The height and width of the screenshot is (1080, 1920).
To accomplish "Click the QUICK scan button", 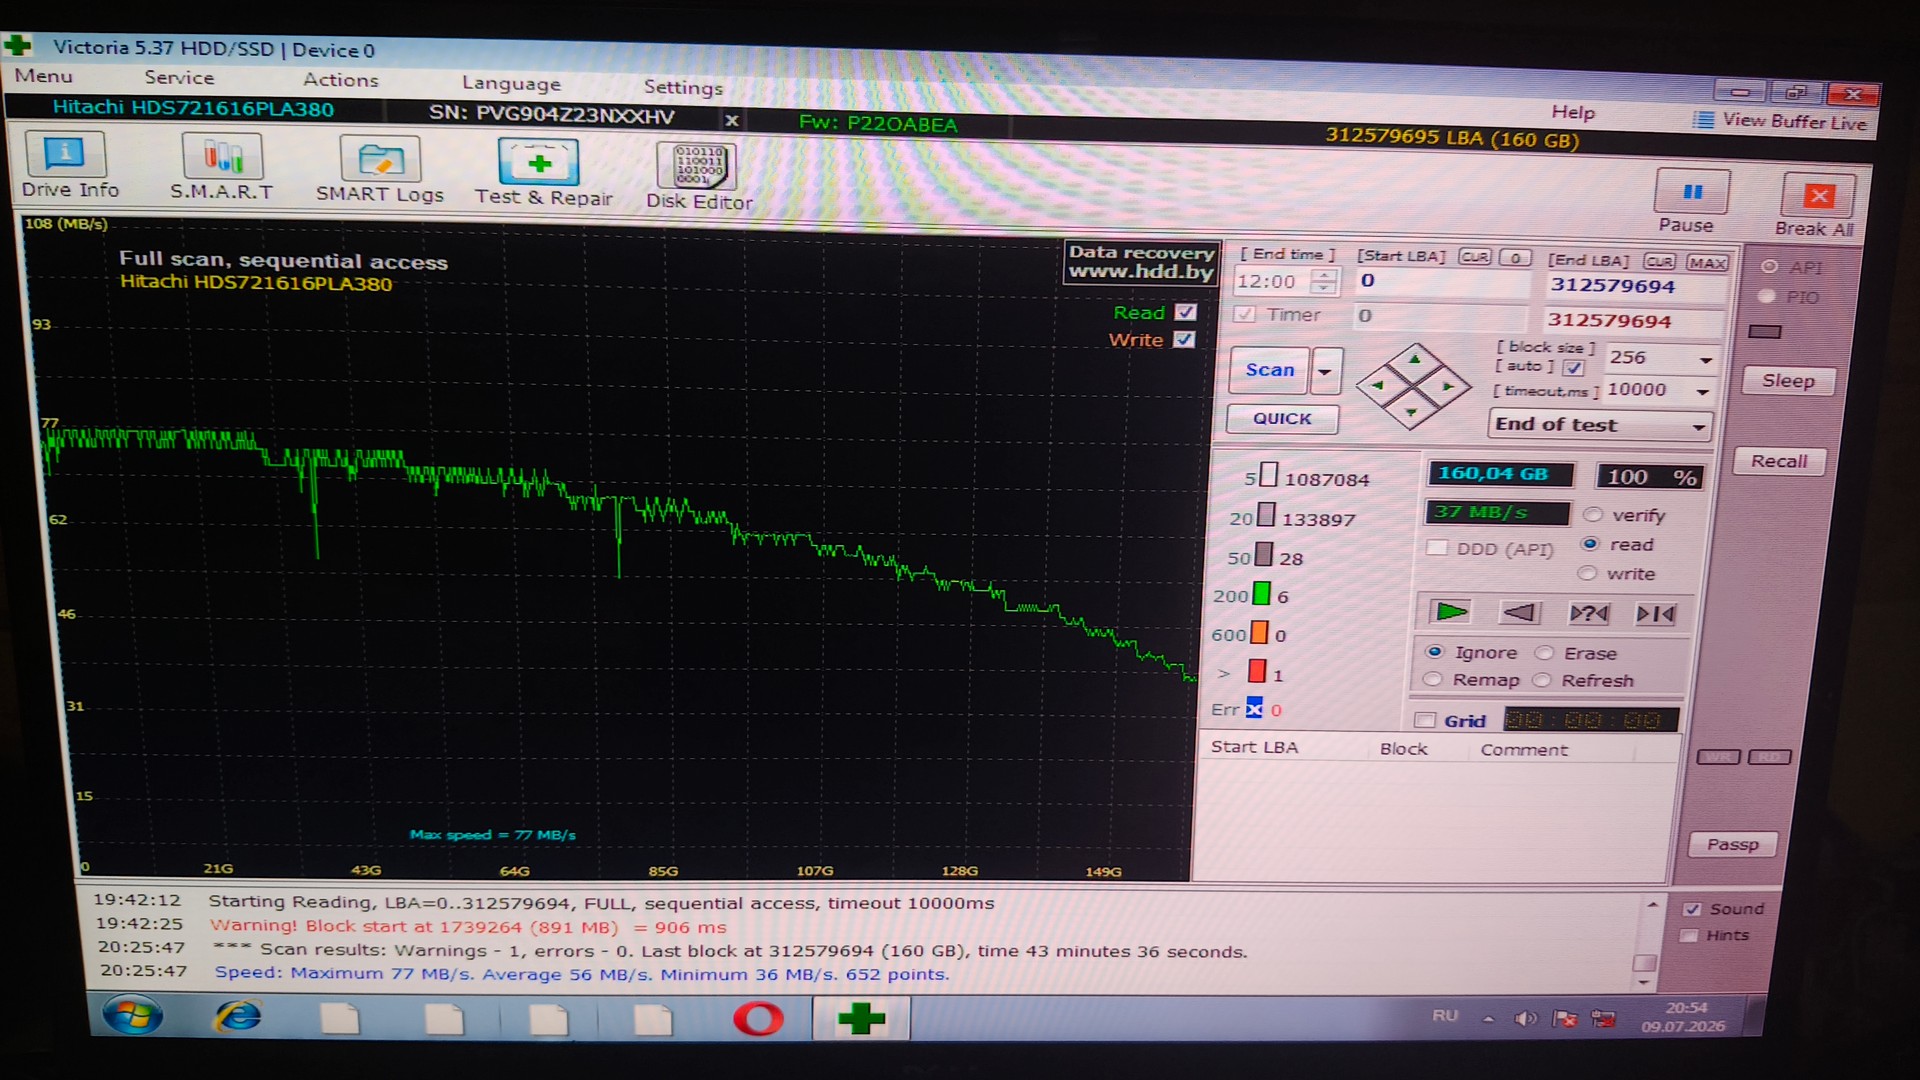I will tap(1282, 419).
